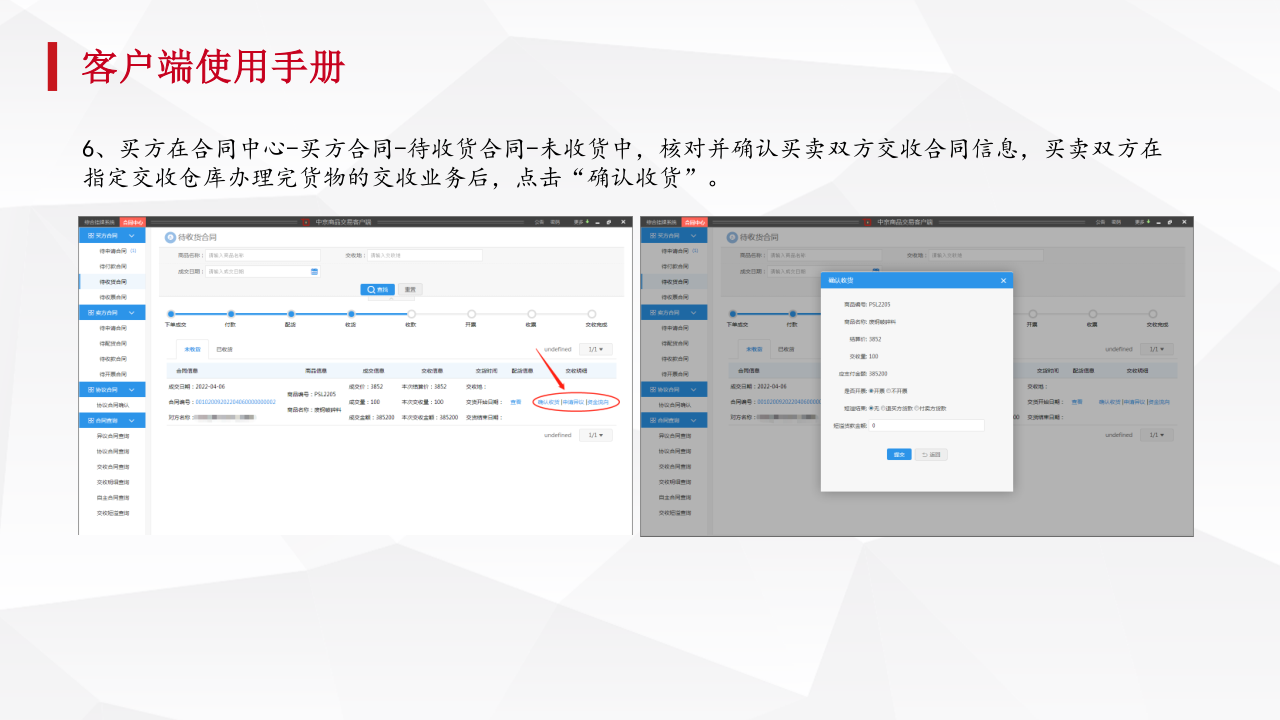Screen dimensions: 1280x720
Task: Open contract number link 0010200920220406… in left screenshot
Action: pos(235,402)
